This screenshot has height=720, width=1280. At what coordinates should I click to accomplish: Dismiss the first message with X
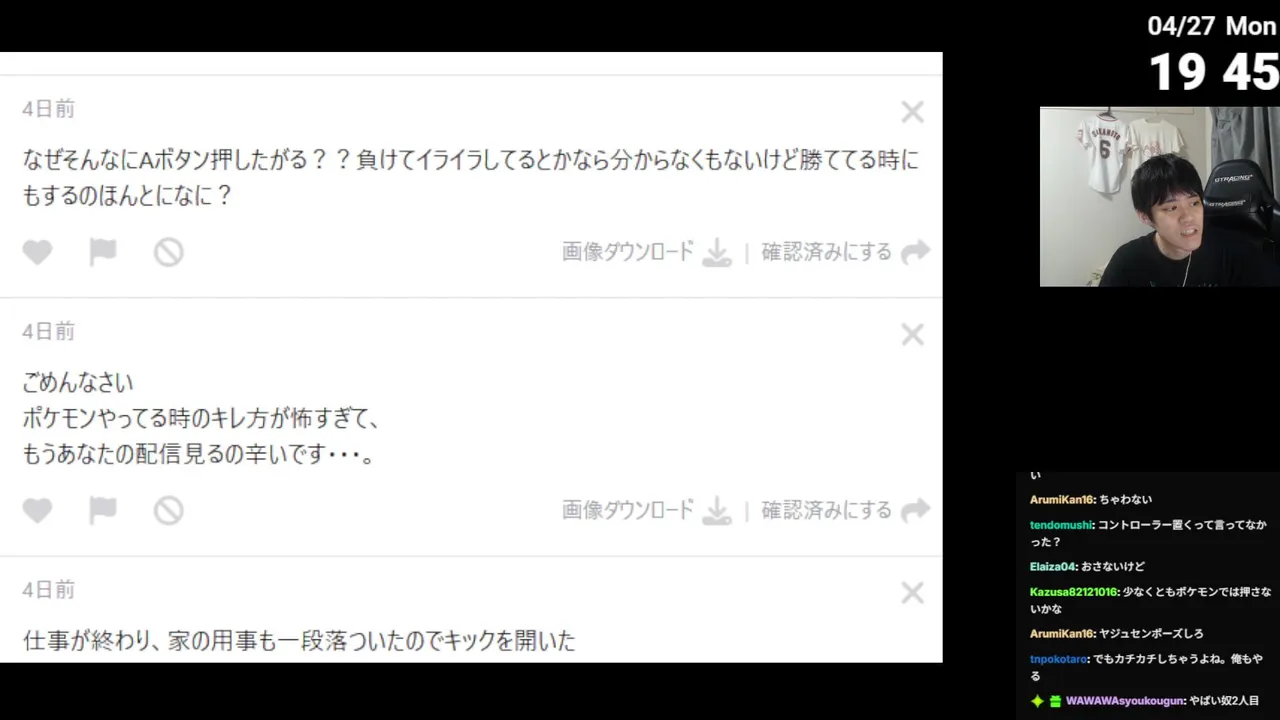(912, 112)
